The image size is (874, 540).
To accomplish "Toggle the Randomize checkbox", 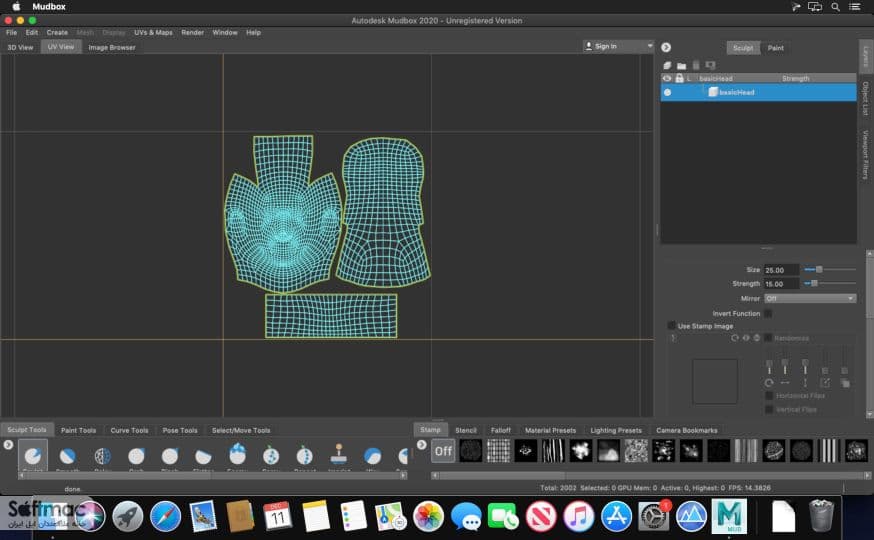I will (x=768, y=338).
